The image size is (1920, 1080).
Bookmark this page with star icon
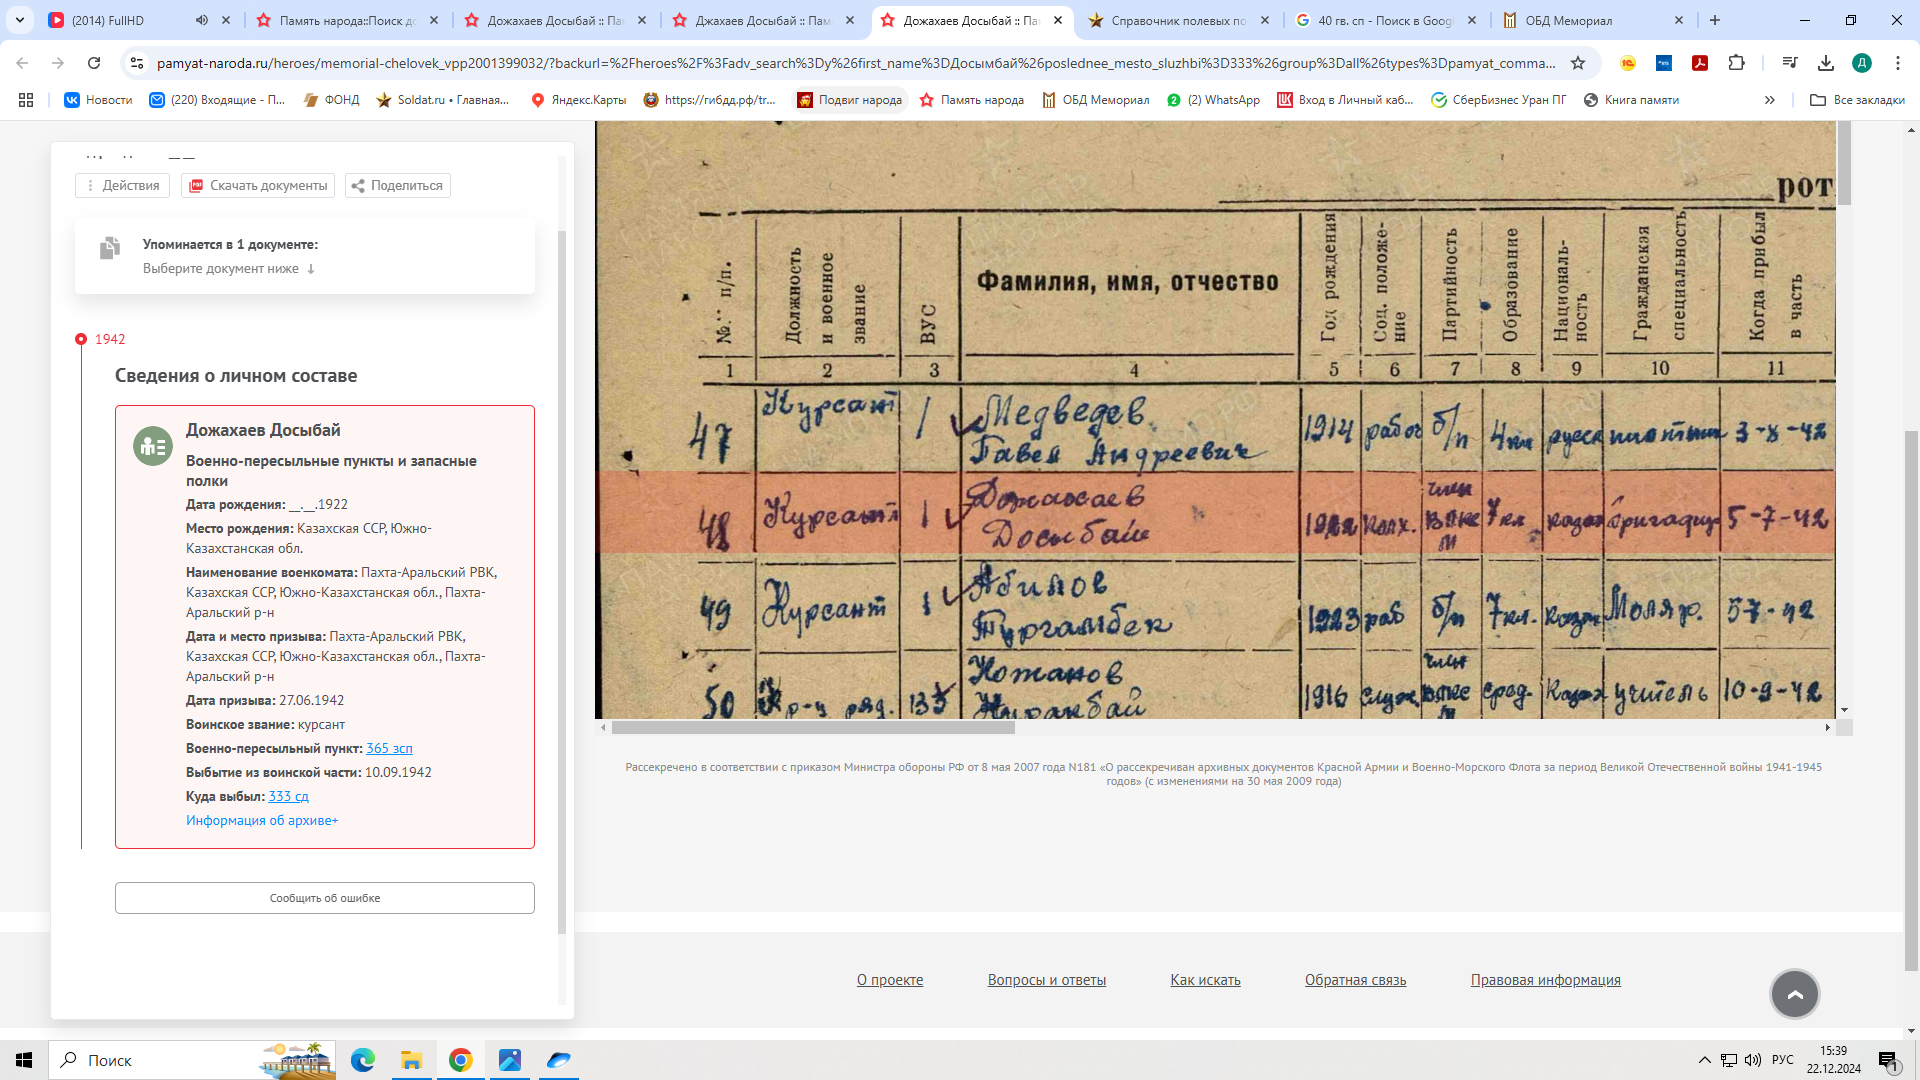(x=1578, y=63)
